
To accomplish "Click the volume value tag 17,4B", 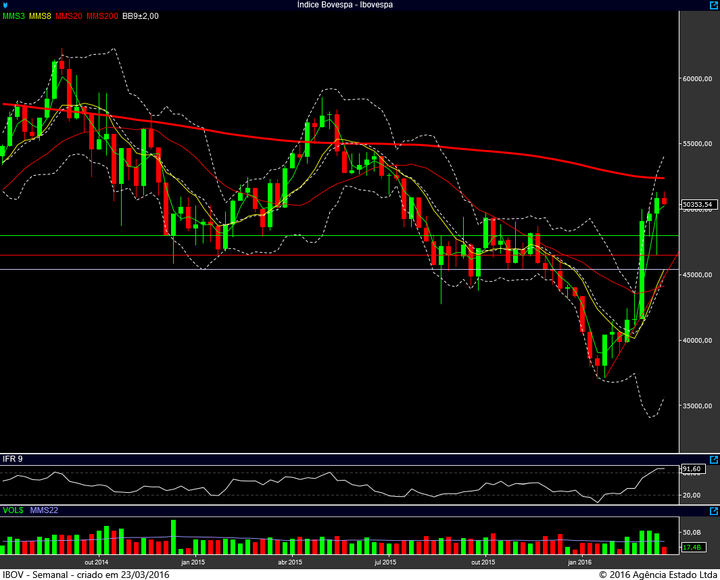I will point(693,548).
